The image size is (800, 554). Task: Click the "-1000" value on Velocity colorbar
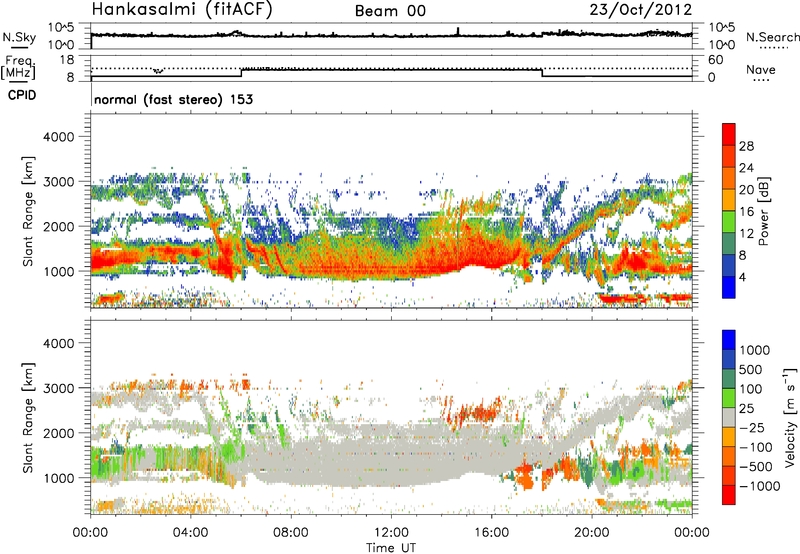pos(760,486)
